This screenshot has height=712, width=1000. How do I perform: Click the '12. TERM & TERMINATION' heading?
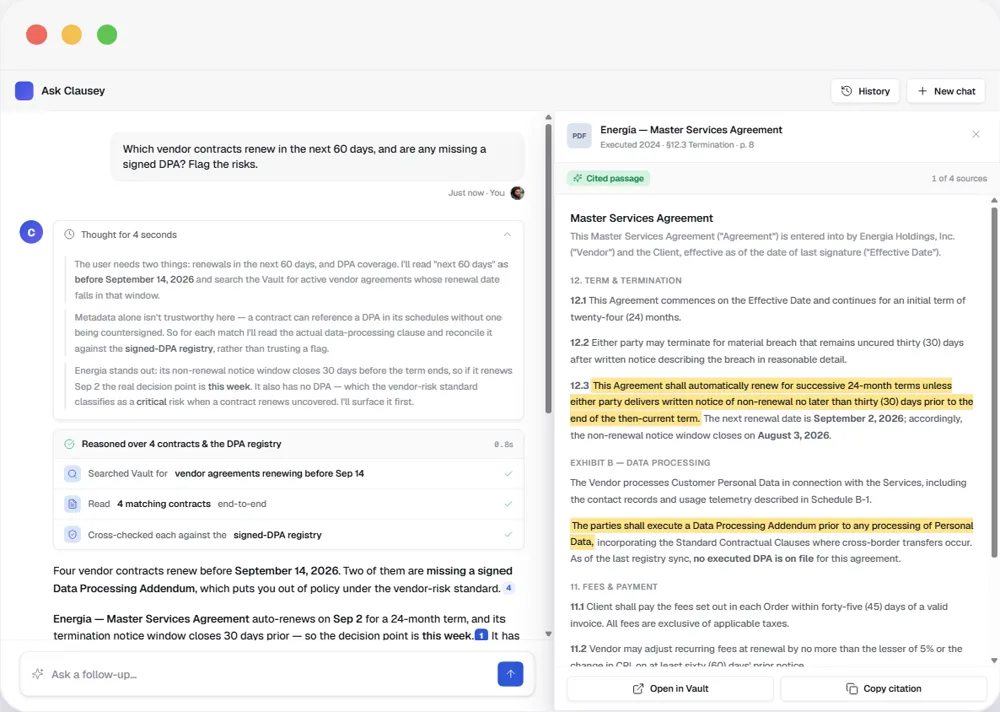pyautogui.click(x=626, y=280)
